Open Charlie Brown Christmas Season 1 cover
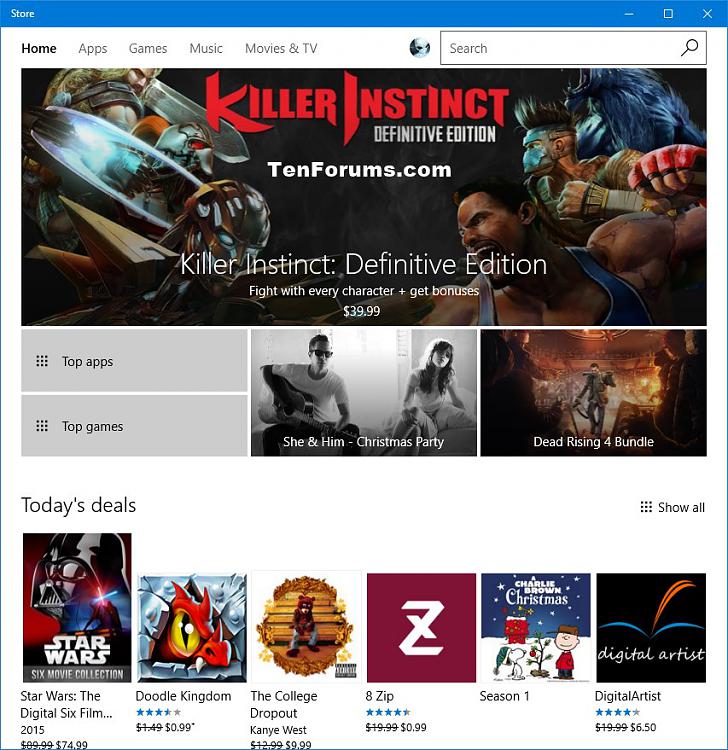728x750 pixels. pyautogui.click(x=536, y=628)
